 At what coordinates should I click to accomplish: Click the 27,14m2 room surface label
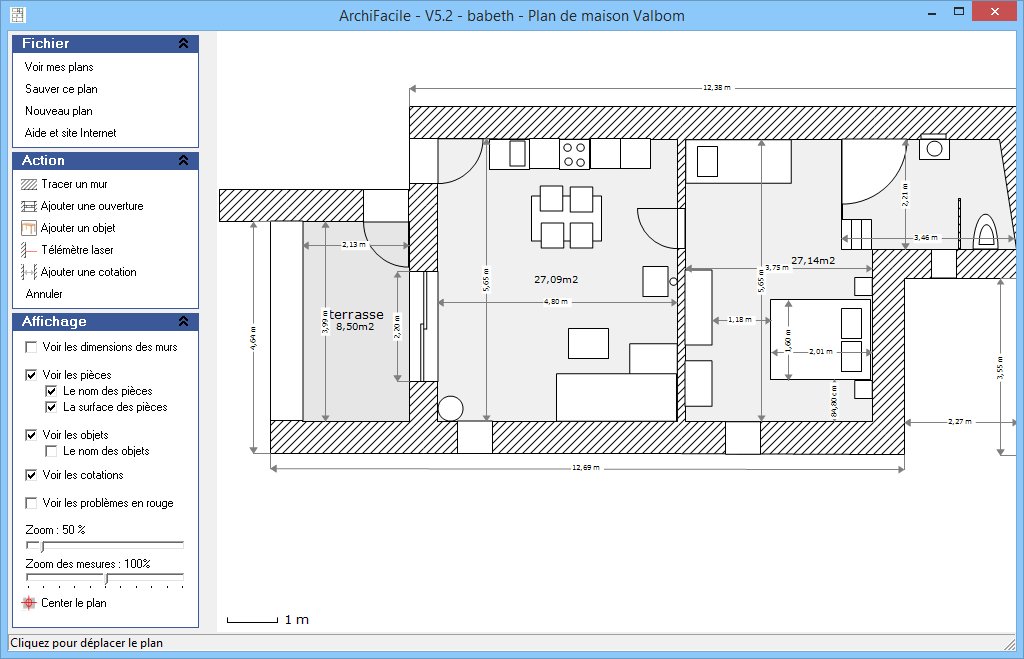[x=813, y=261]
